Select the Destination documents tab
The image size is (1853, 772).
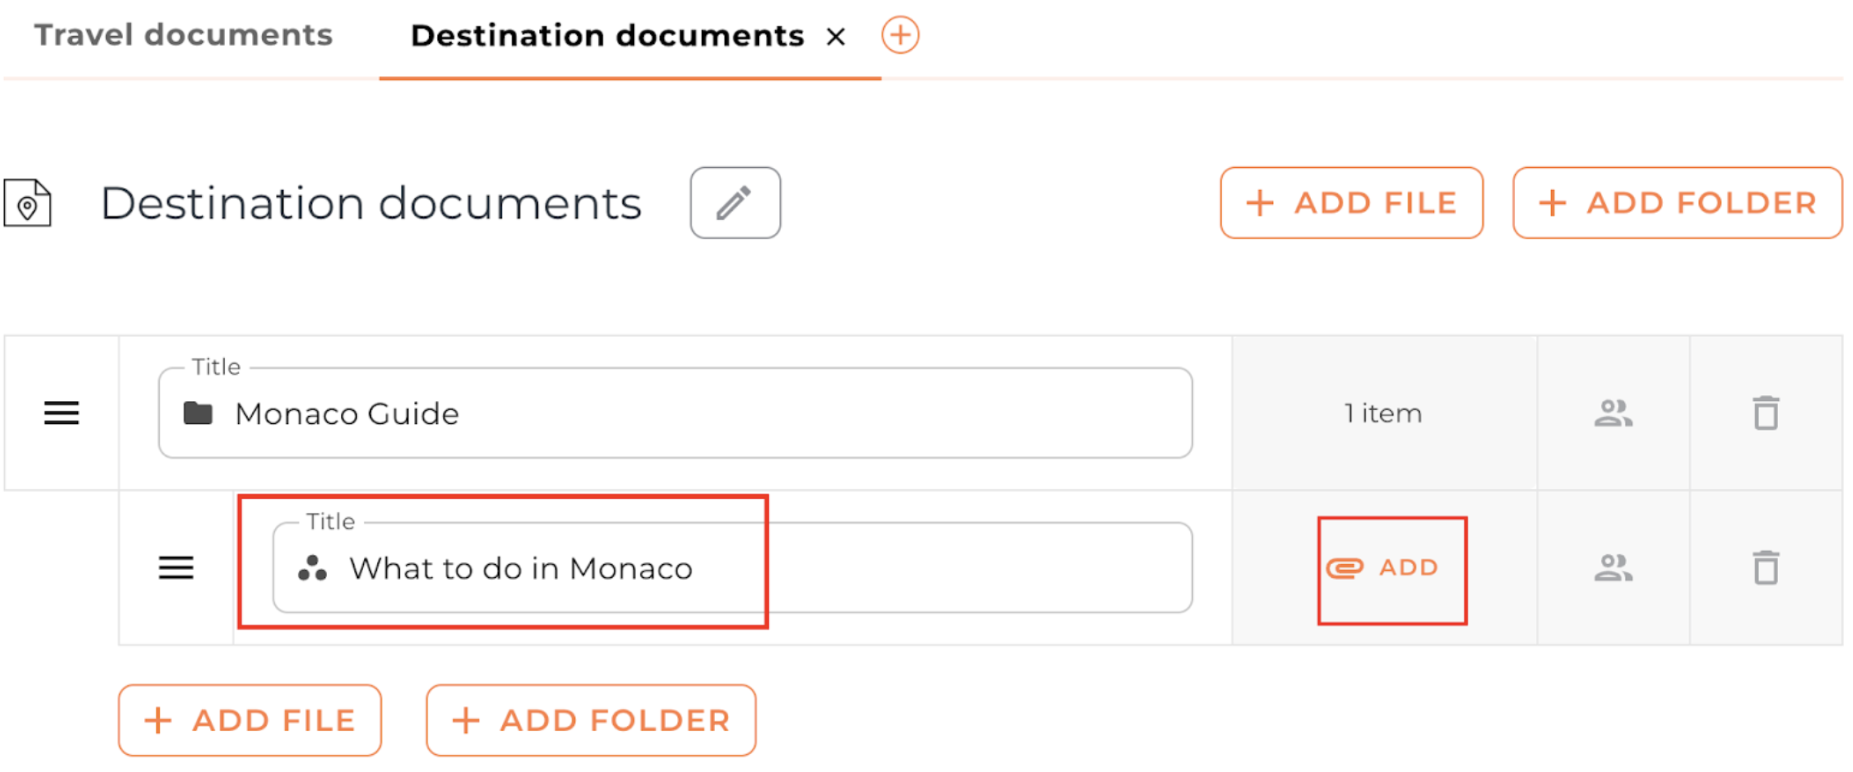pyautogui.click(x=606, y=36)
